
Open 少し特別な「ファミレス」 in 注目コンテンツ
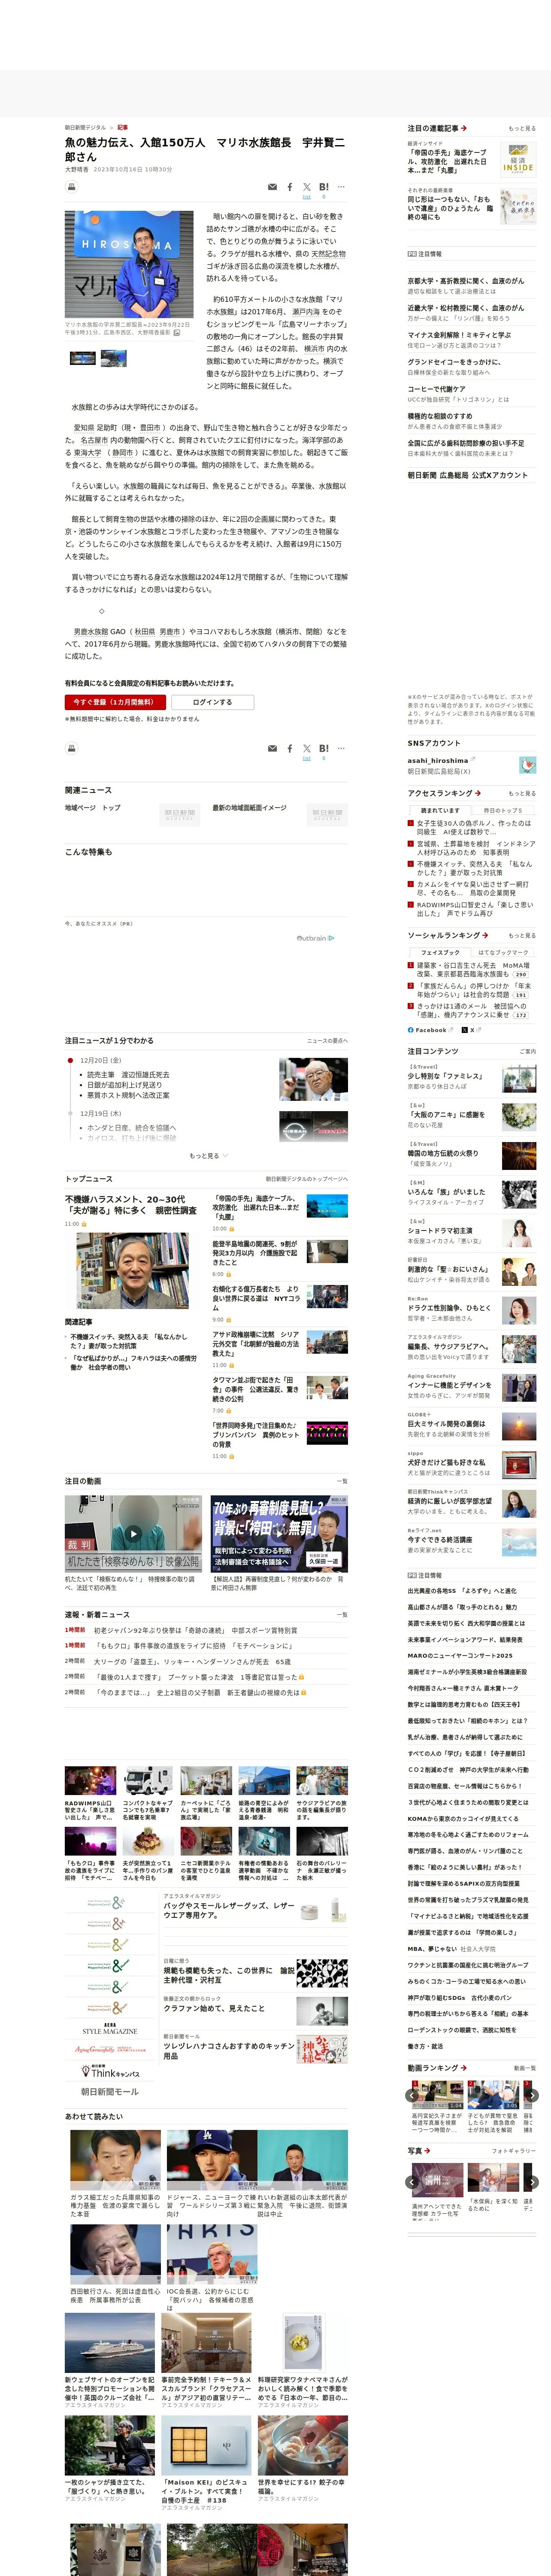pos(445,1076)
